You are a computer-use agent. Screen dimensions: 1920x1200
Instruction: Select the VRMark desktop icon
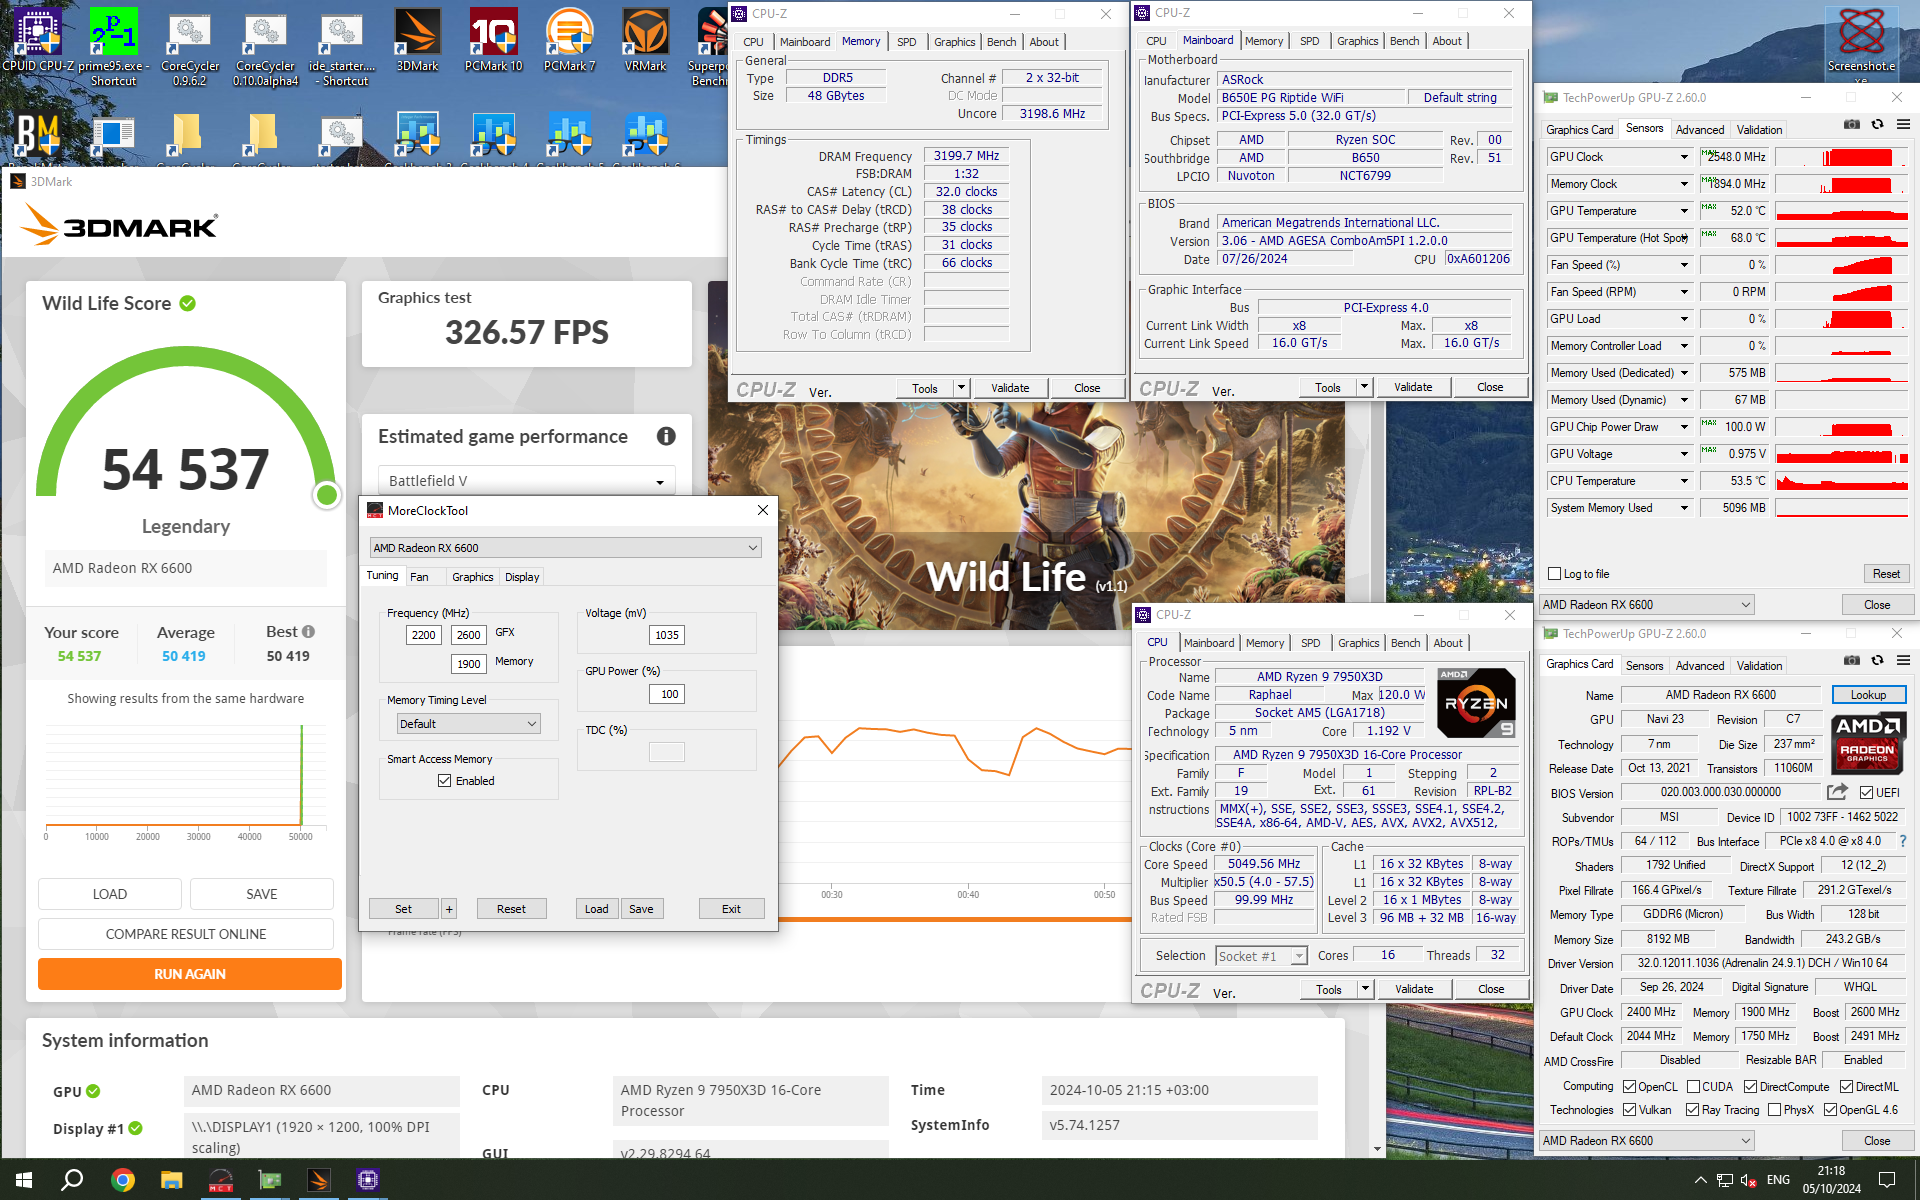click(x=645, y=42)
